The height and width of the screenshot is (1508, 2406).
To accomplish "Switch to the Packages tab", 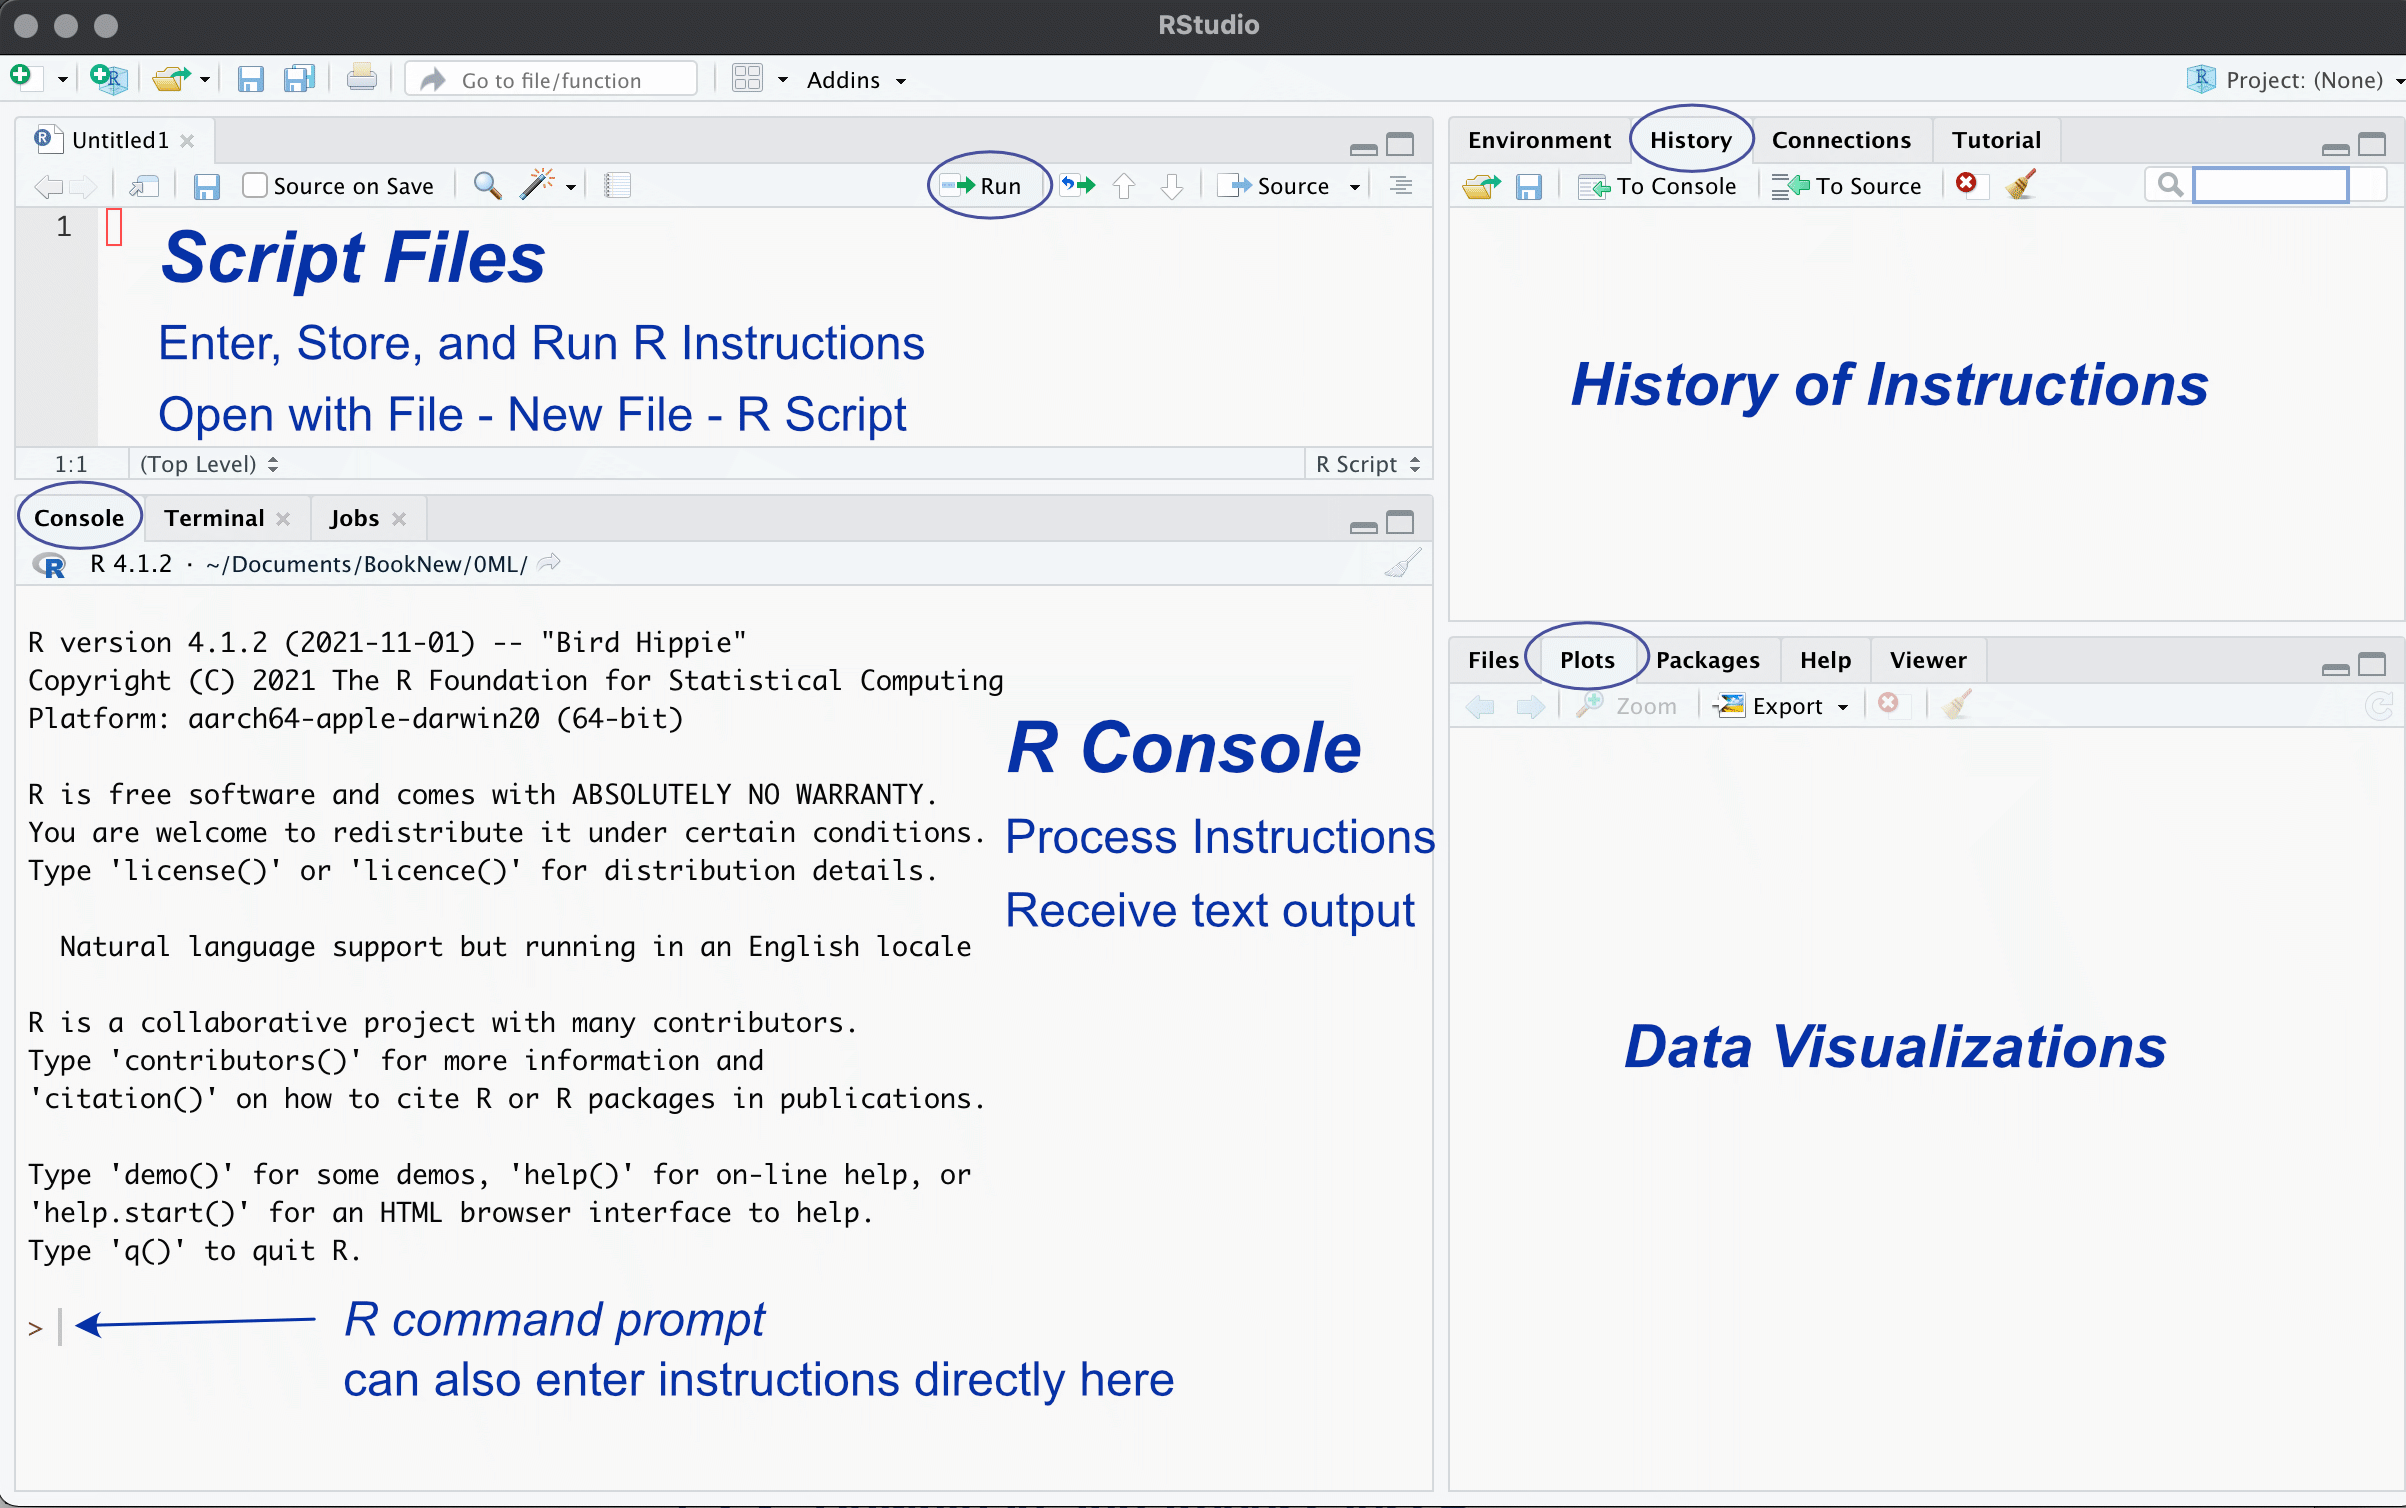I will [1707, 660].
